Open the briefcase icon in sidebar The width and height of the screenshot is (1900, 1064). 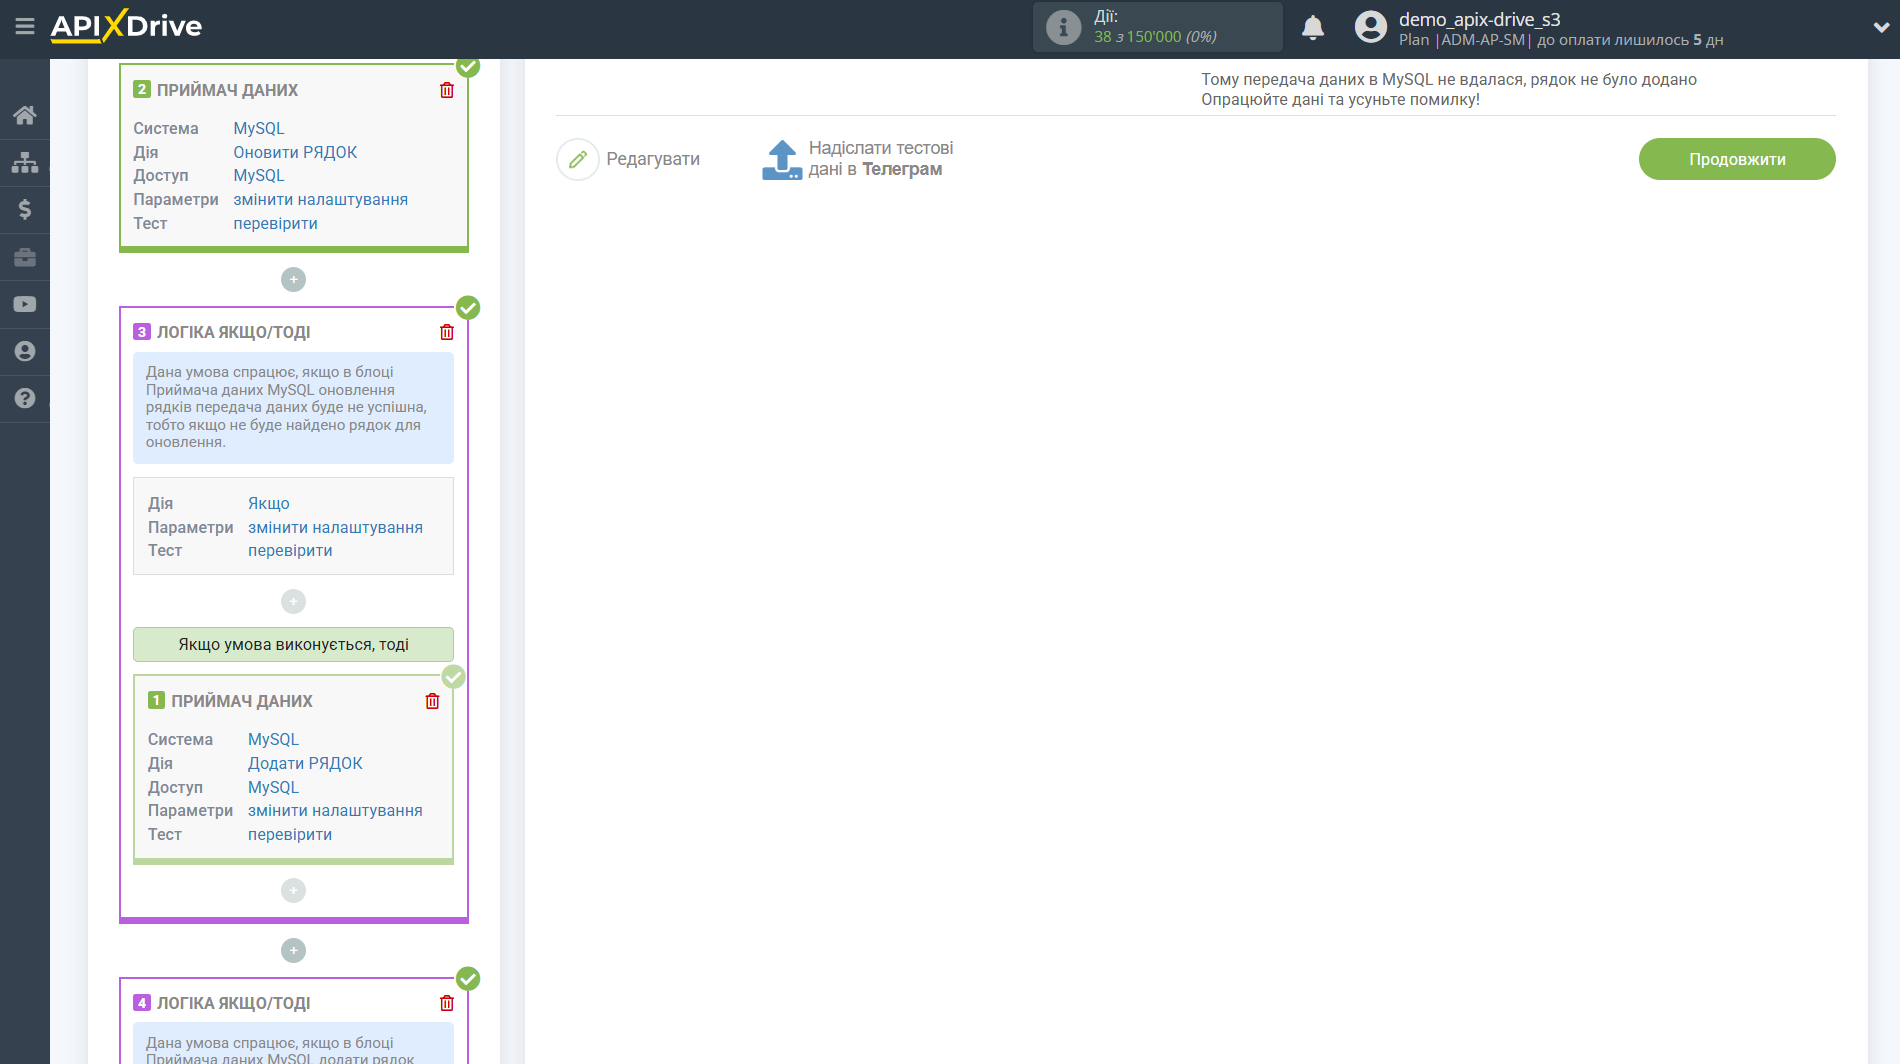[x=25, y=257]
